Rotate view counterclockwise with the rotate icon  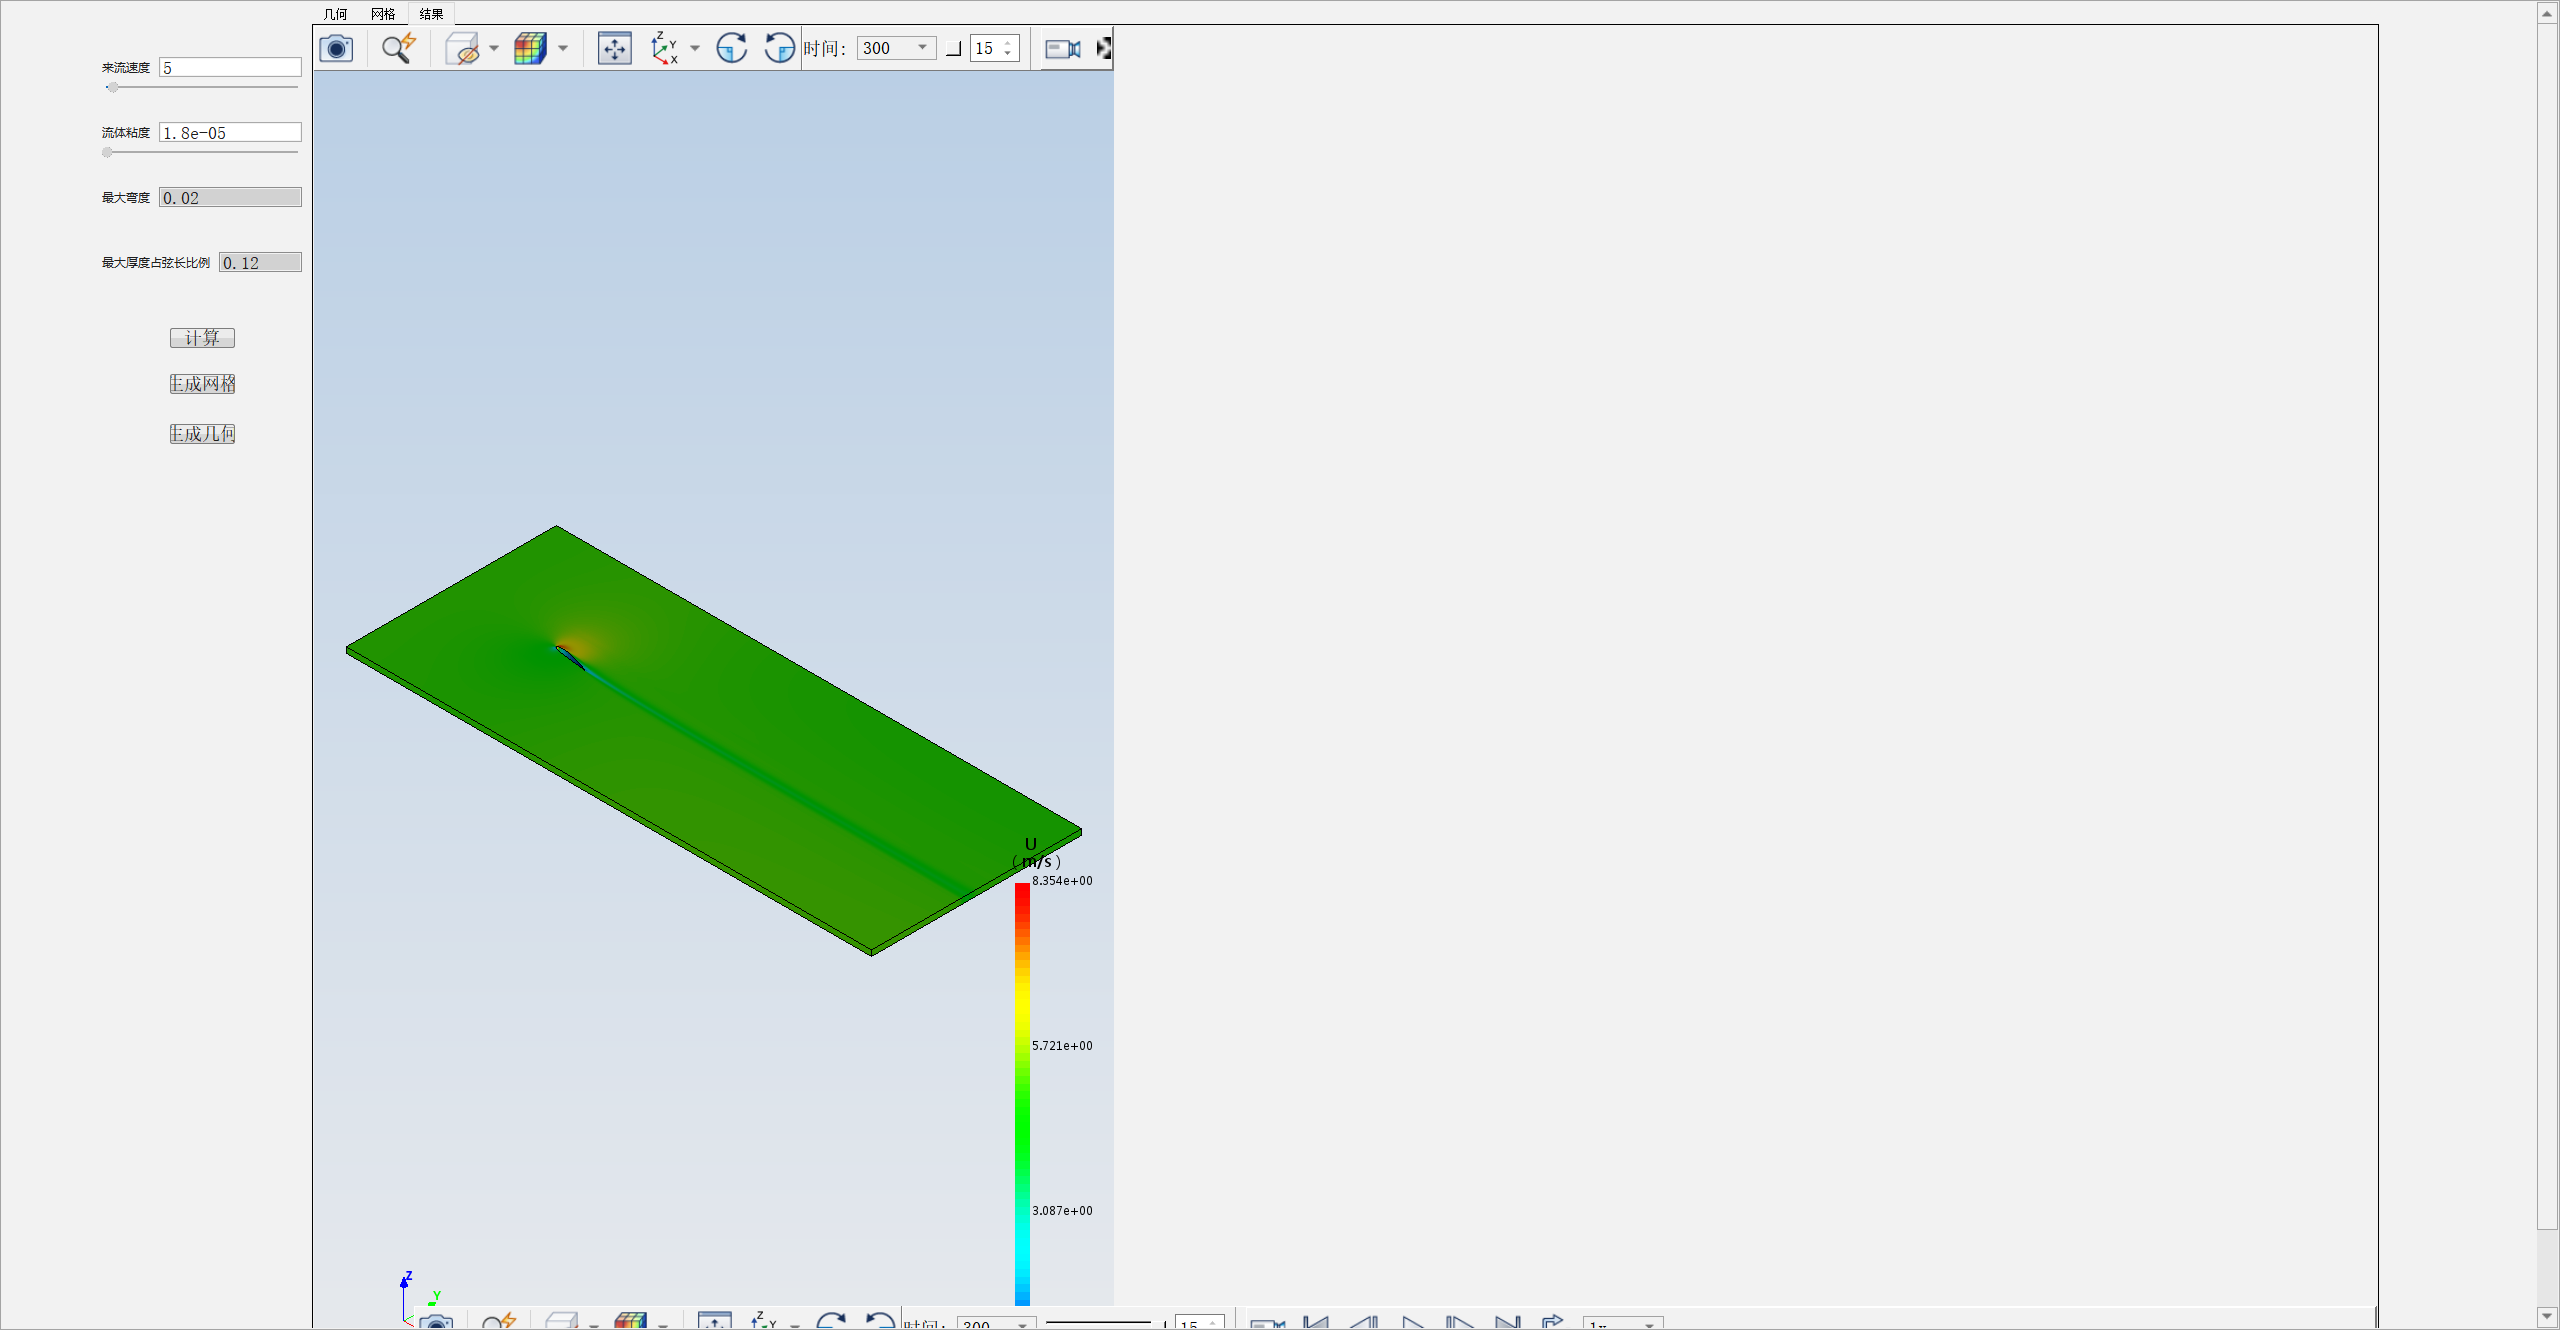click(779, 48)
